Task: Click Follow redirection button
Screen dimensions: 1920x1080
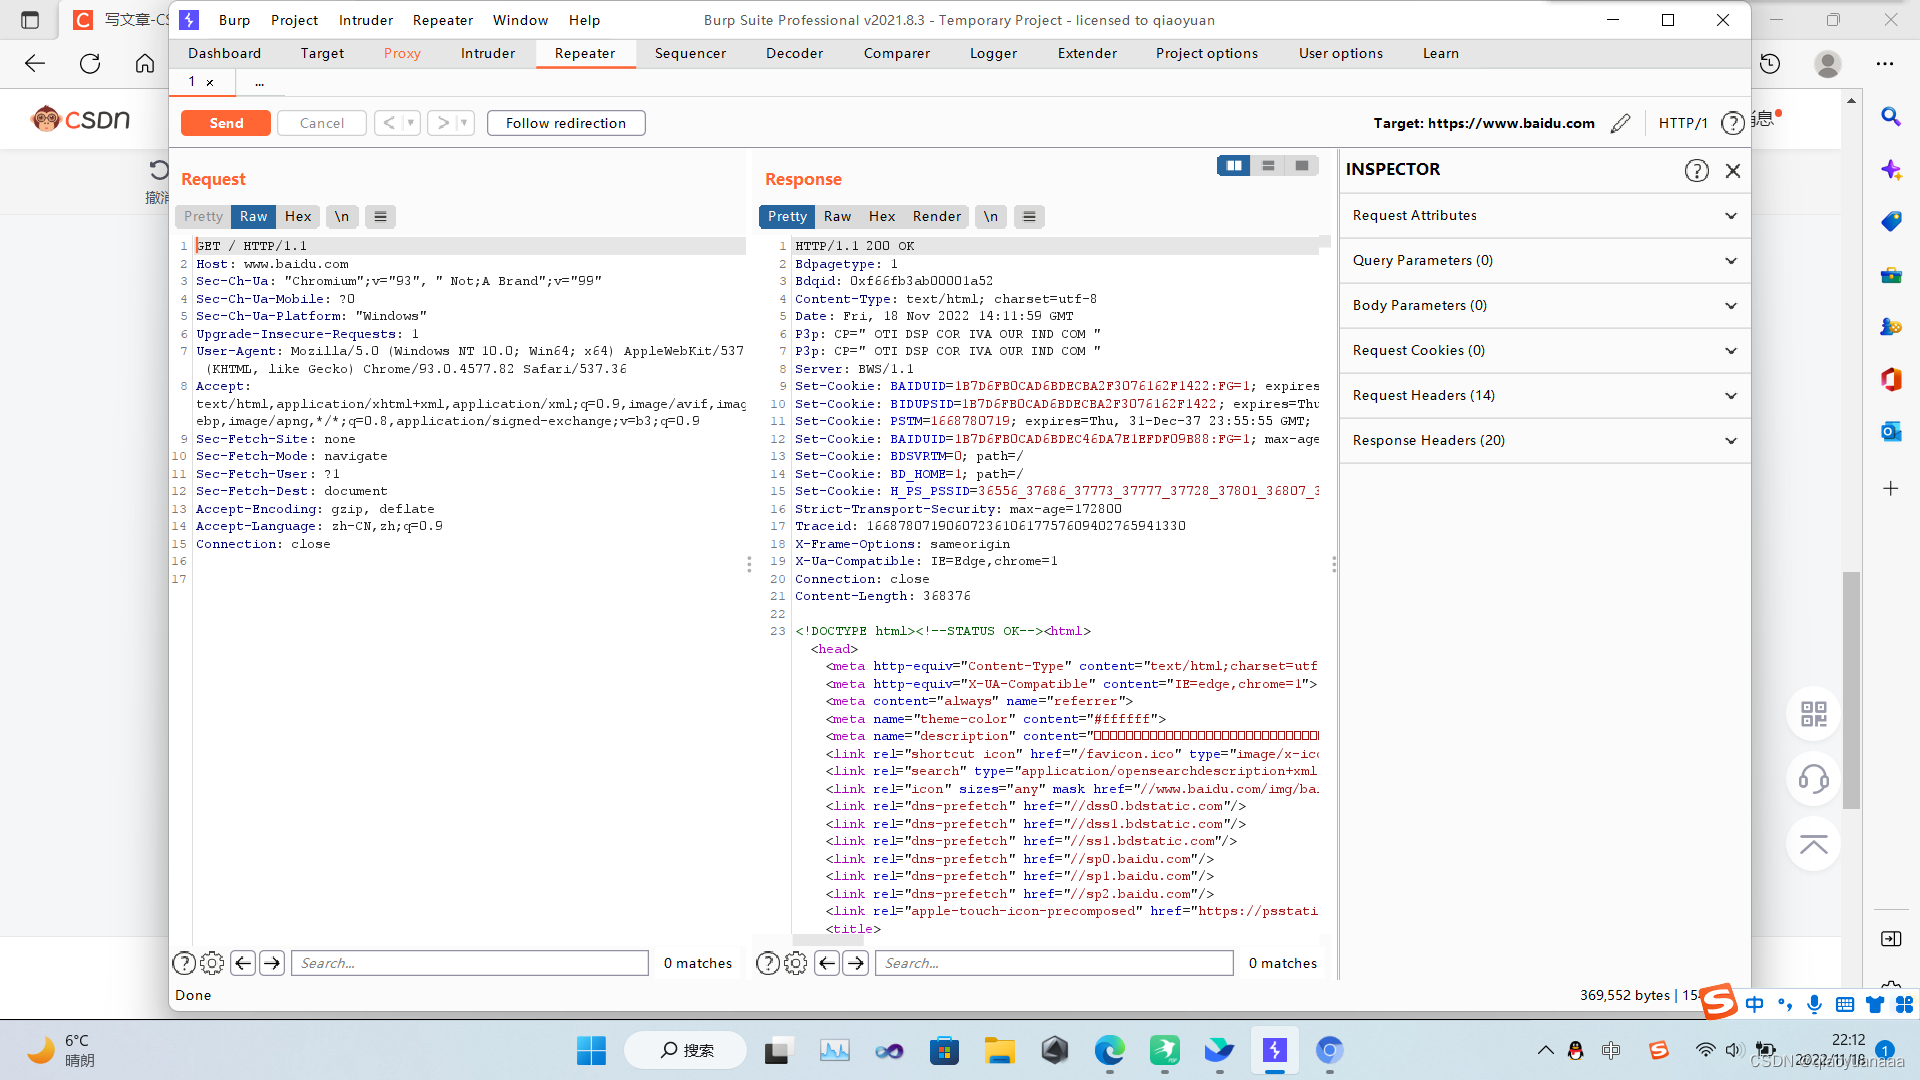Action: (x=565, y=123)
